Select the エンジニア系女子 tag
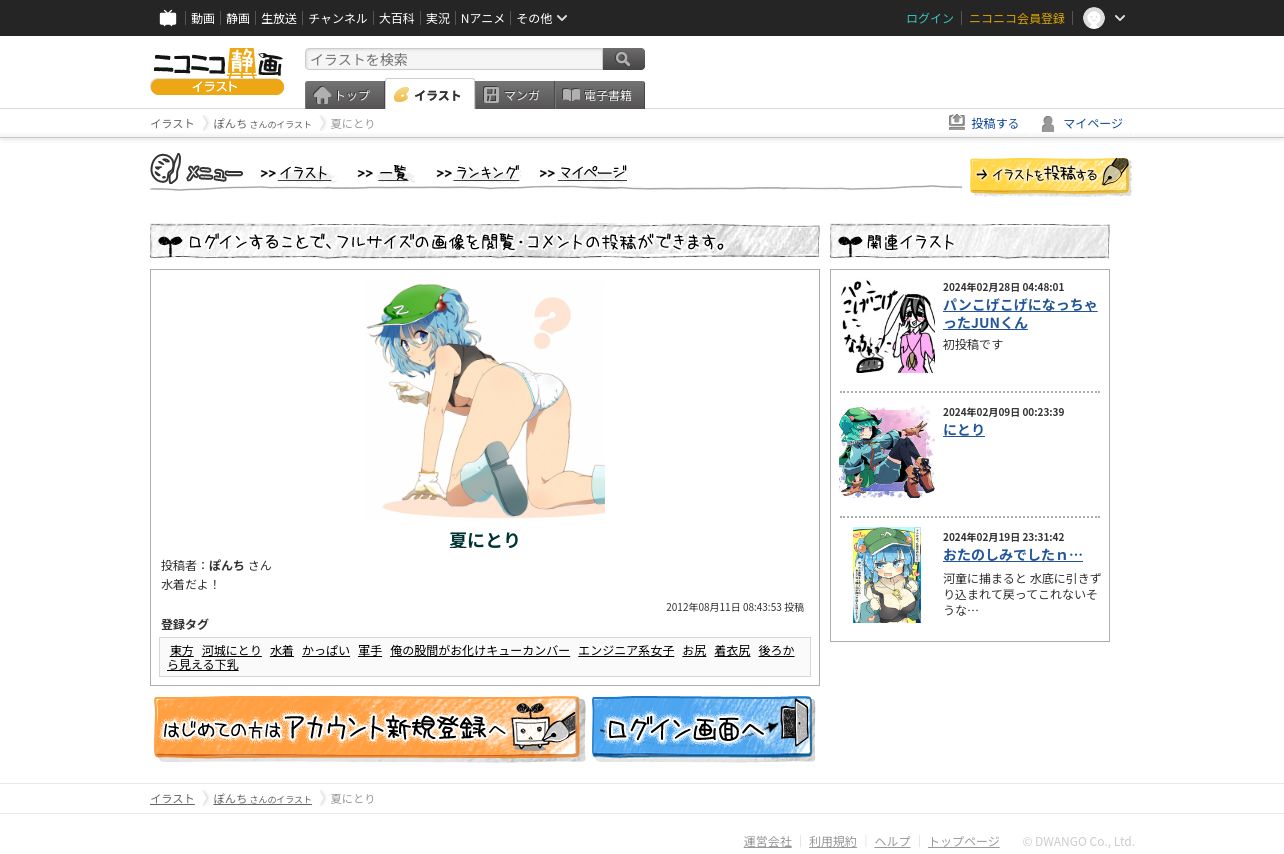This screenshot has height=854, width=1284. pos(626,651)
